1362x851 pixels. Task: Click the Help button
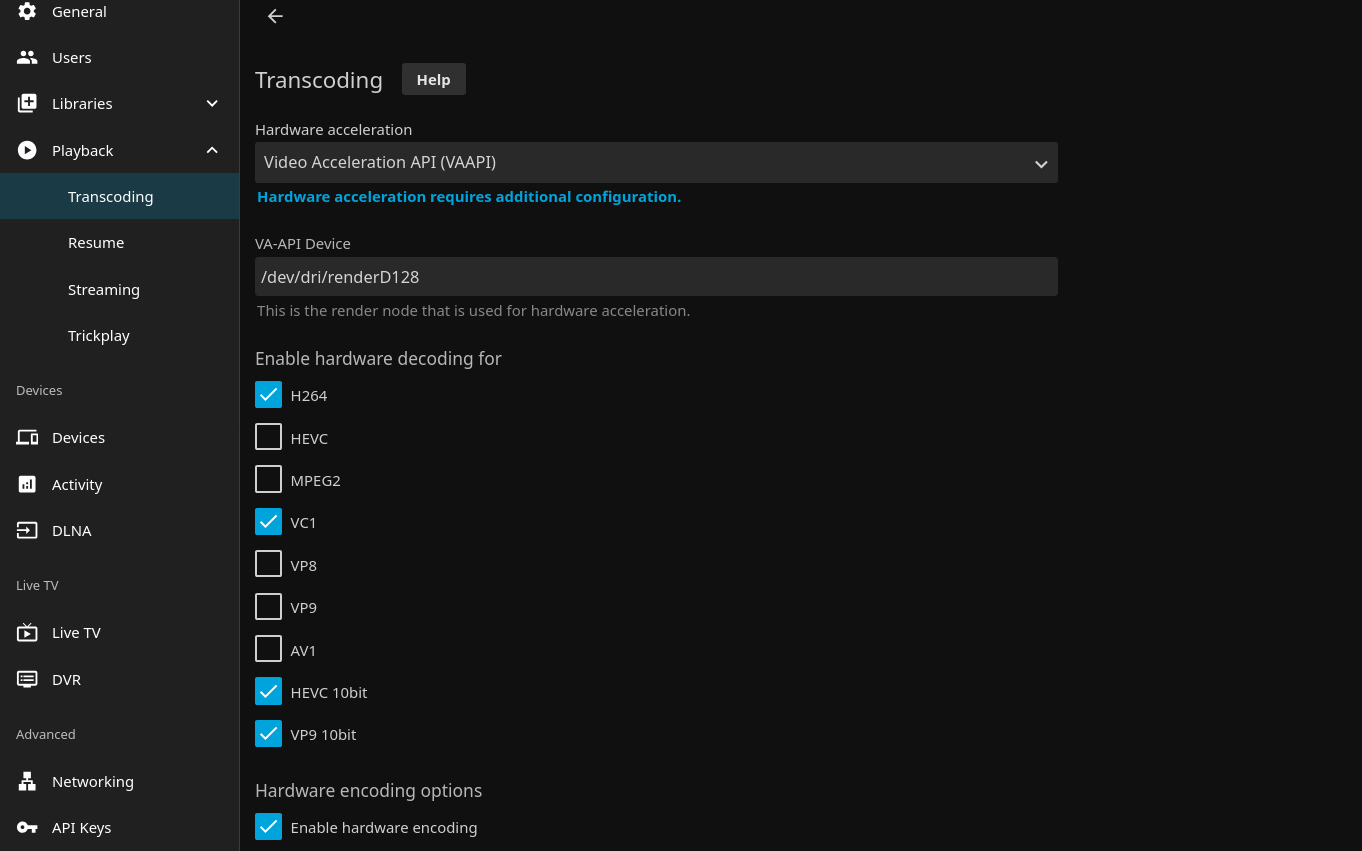(433, 80)
